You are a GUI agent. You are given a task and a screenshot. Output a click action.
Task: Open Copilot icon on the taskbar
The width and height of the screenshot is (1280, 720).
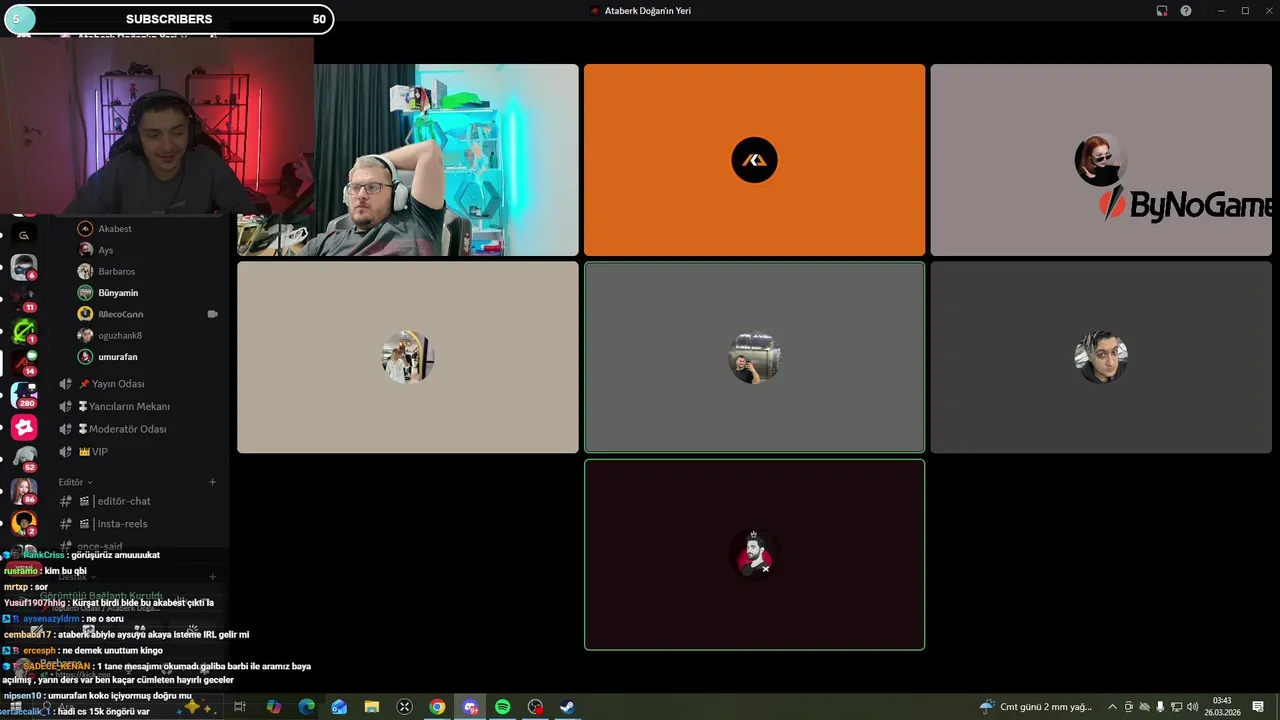click(274, 707)
